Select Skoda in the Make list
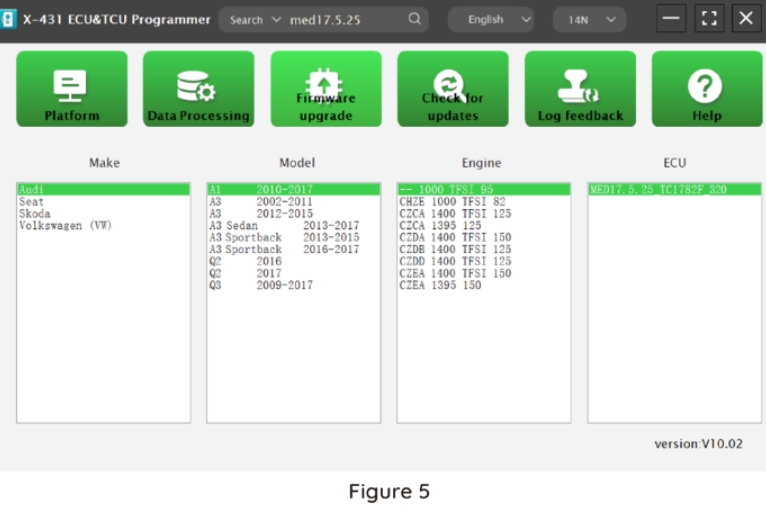Screen dimensions: 766x510 point(104,213)
